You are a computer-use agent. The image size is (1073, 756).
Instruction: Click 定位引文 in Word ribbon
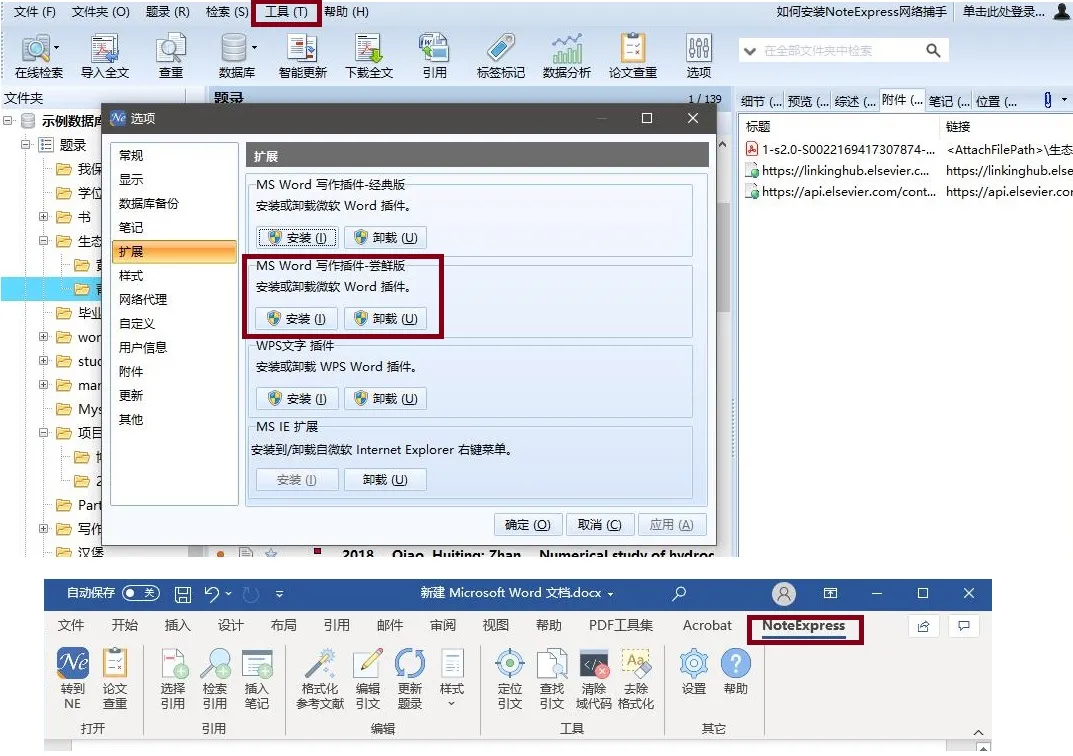click(x=510, y=678)
